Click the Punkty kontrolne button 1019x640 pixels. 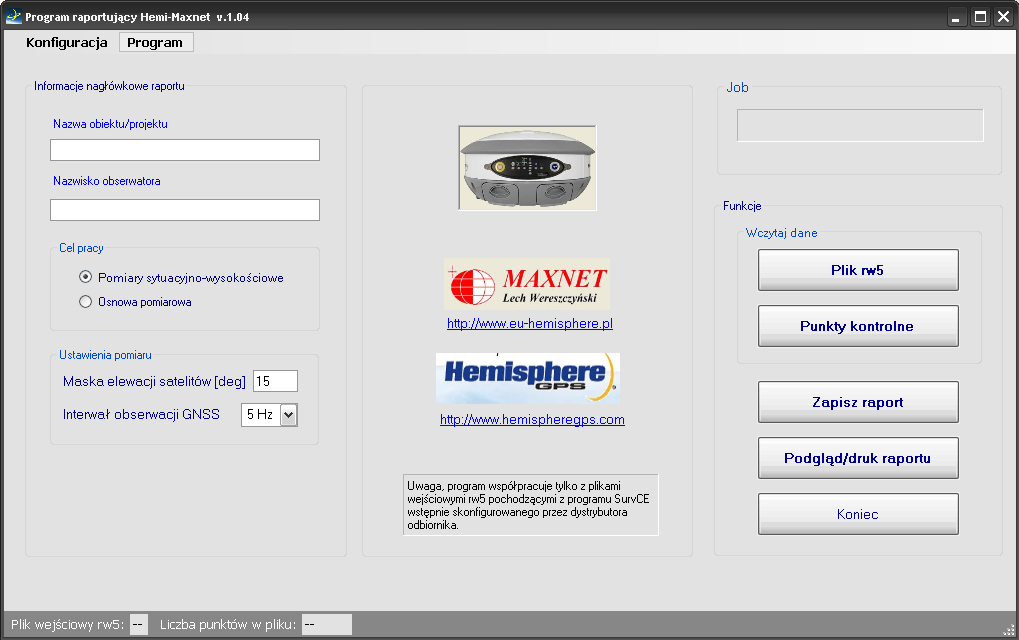click(x=858, y=326)
